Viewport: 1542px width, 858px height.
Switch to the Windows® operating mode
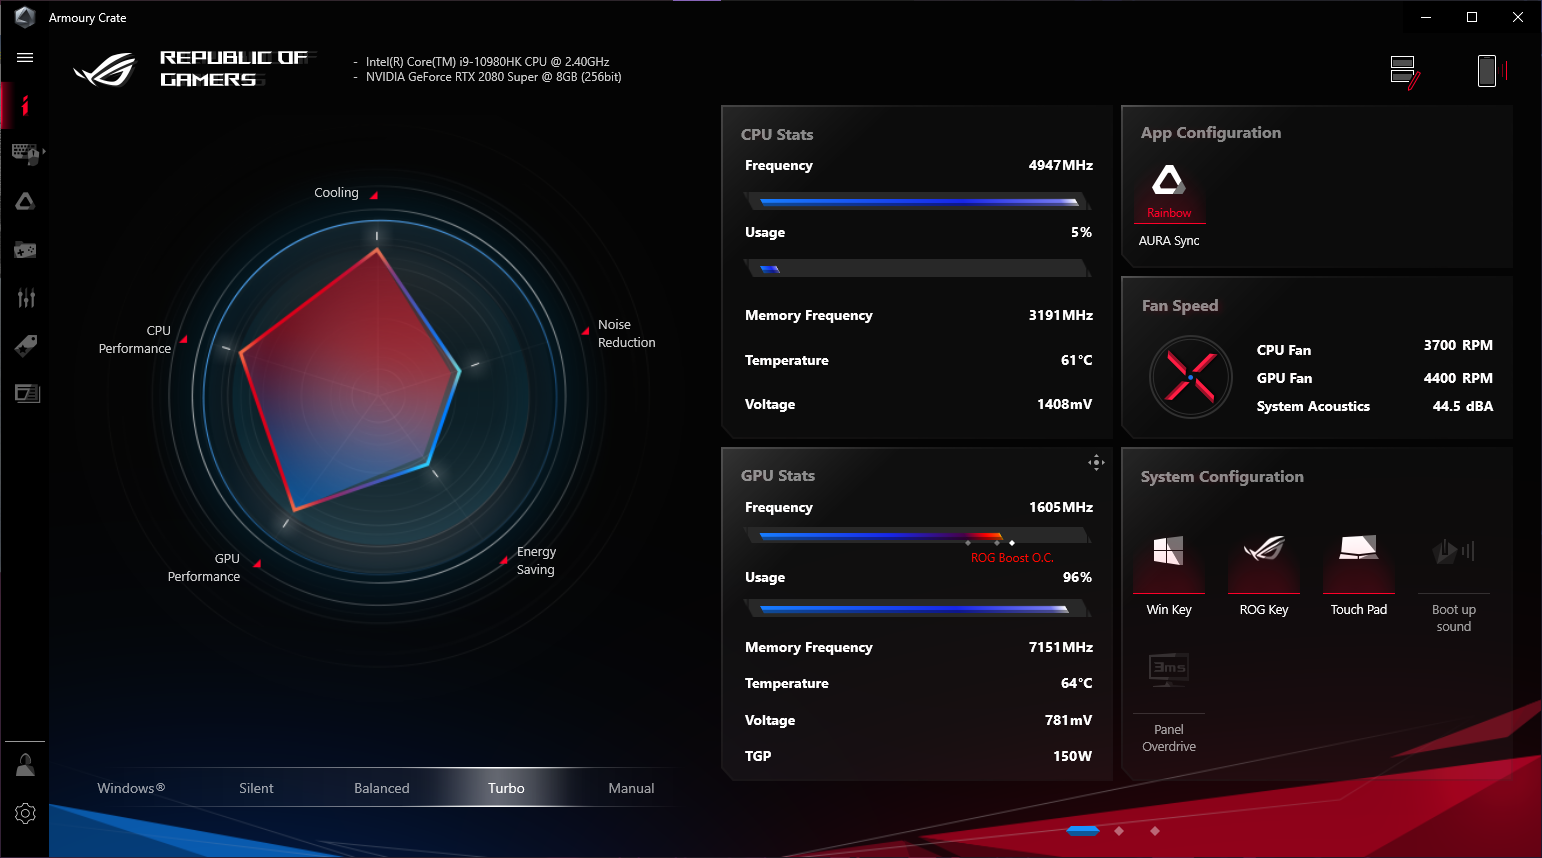(131, 788)
